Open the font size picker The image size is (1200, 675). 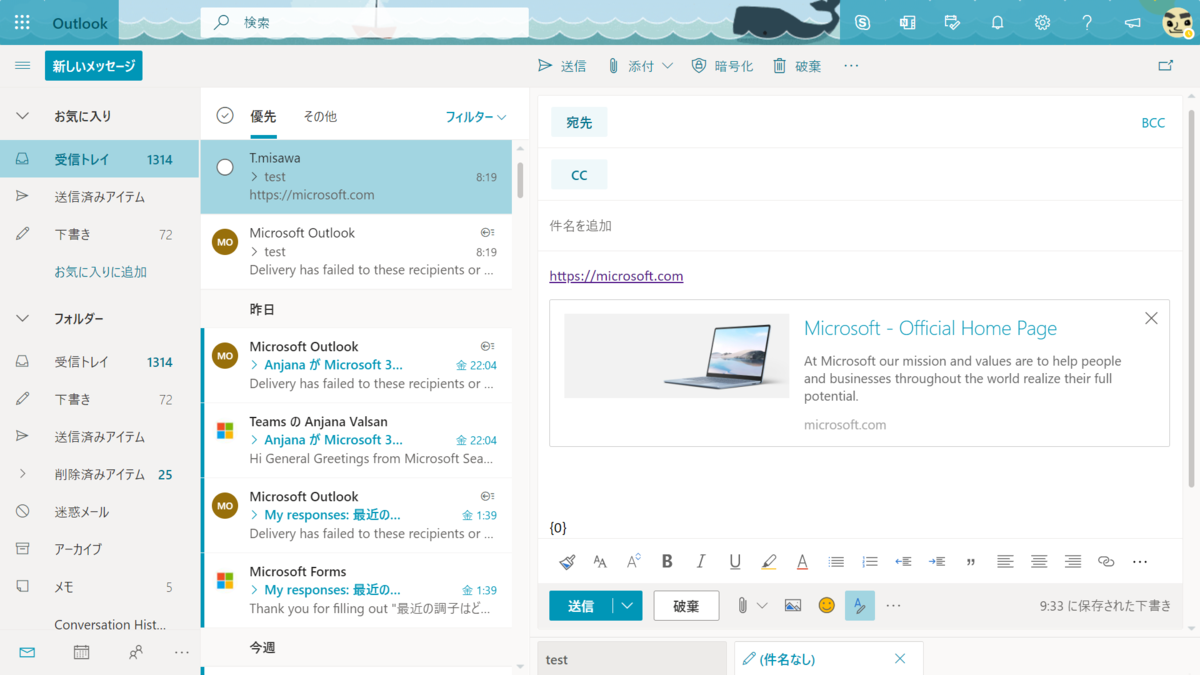[633, 562]
